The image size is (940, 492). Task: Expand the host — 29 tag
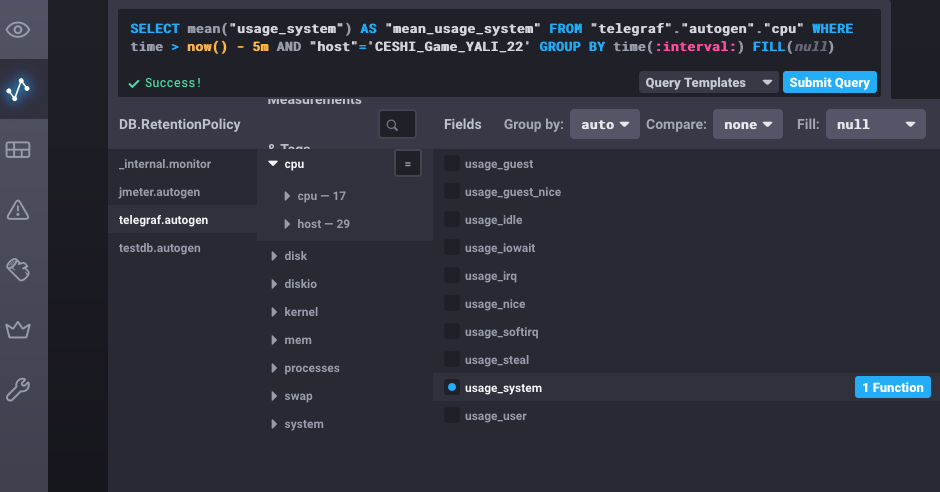point(287,224)
